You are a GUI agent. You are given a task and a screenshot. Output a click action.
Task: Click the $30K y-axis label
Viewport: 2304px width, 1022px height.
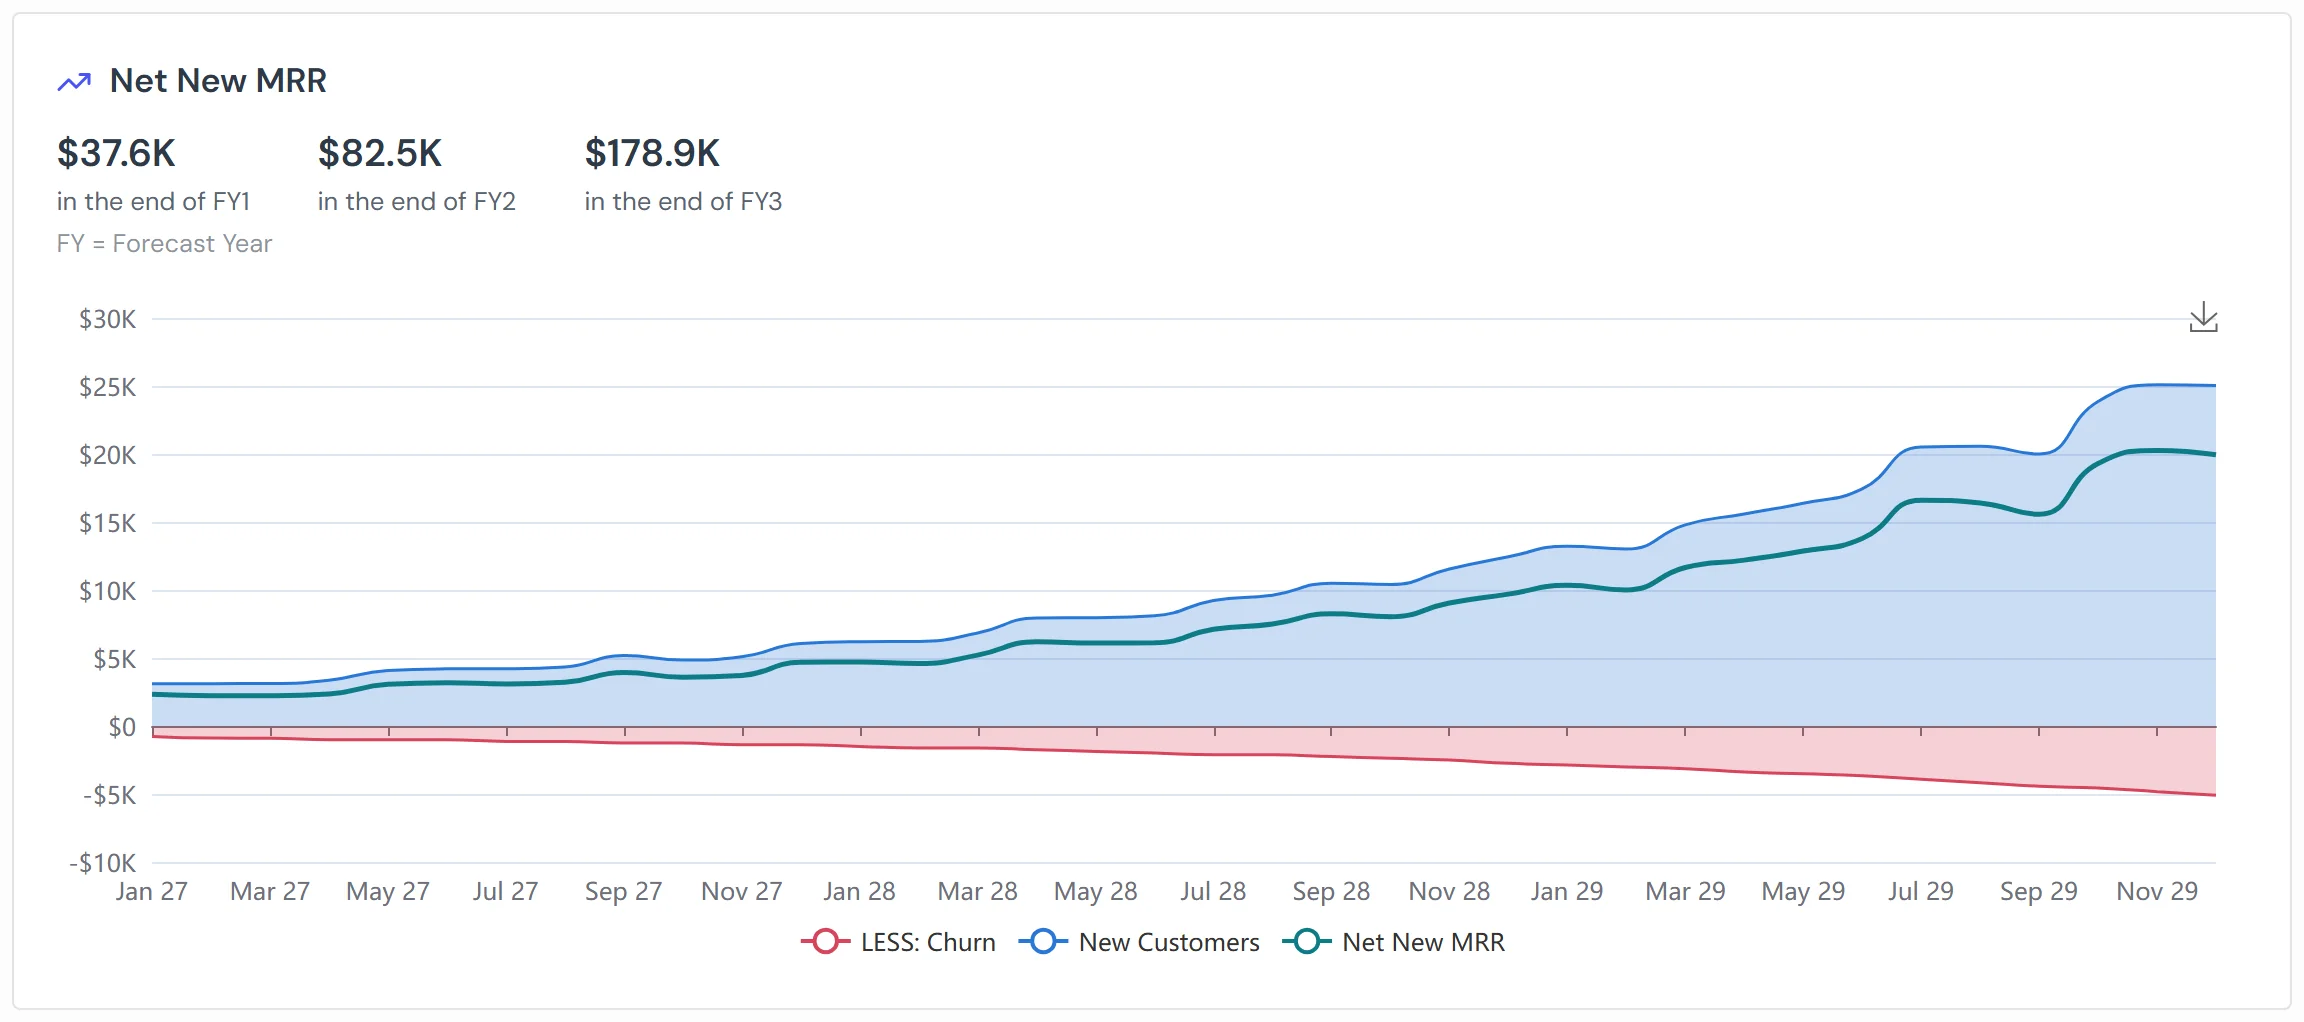107,319
